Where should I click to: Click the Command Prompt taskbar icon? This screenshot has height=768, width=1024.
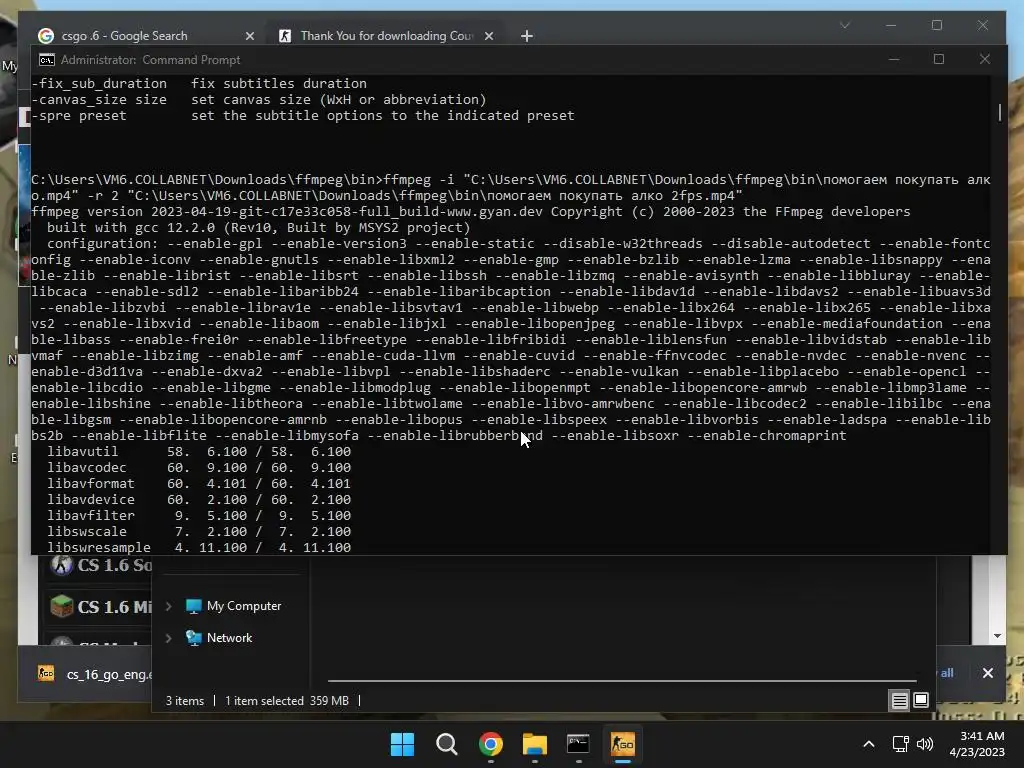(578, 744)
